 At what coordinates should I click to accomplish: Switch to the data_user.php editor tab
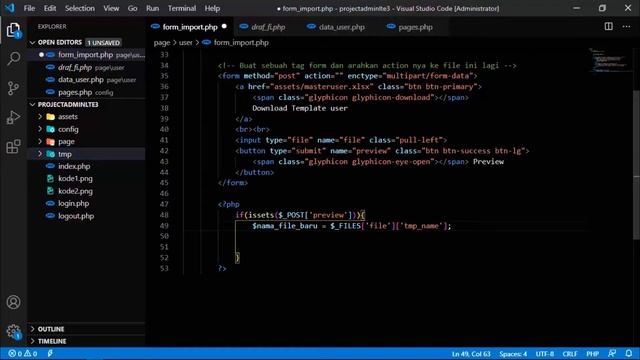[x=341, y=27]
